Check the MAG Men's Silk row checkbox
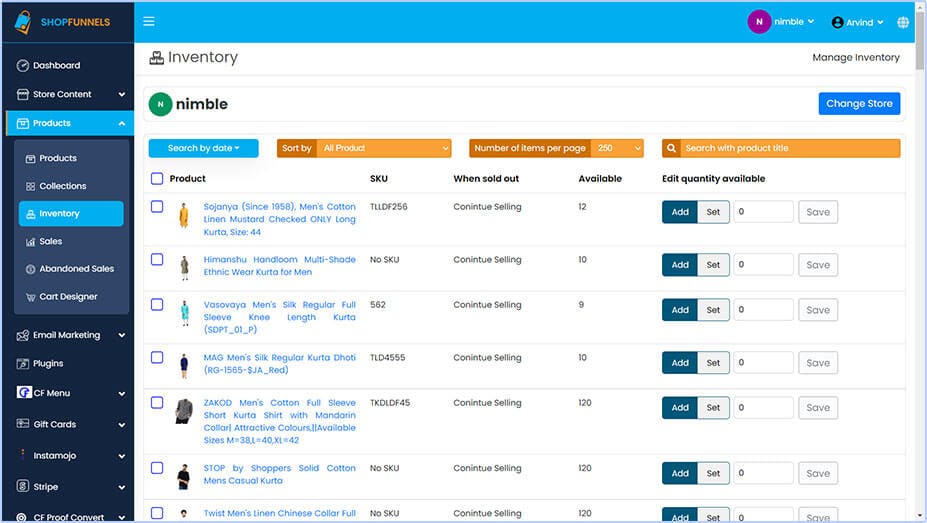This screenshot has width=927, height=523. pos(157,358)
